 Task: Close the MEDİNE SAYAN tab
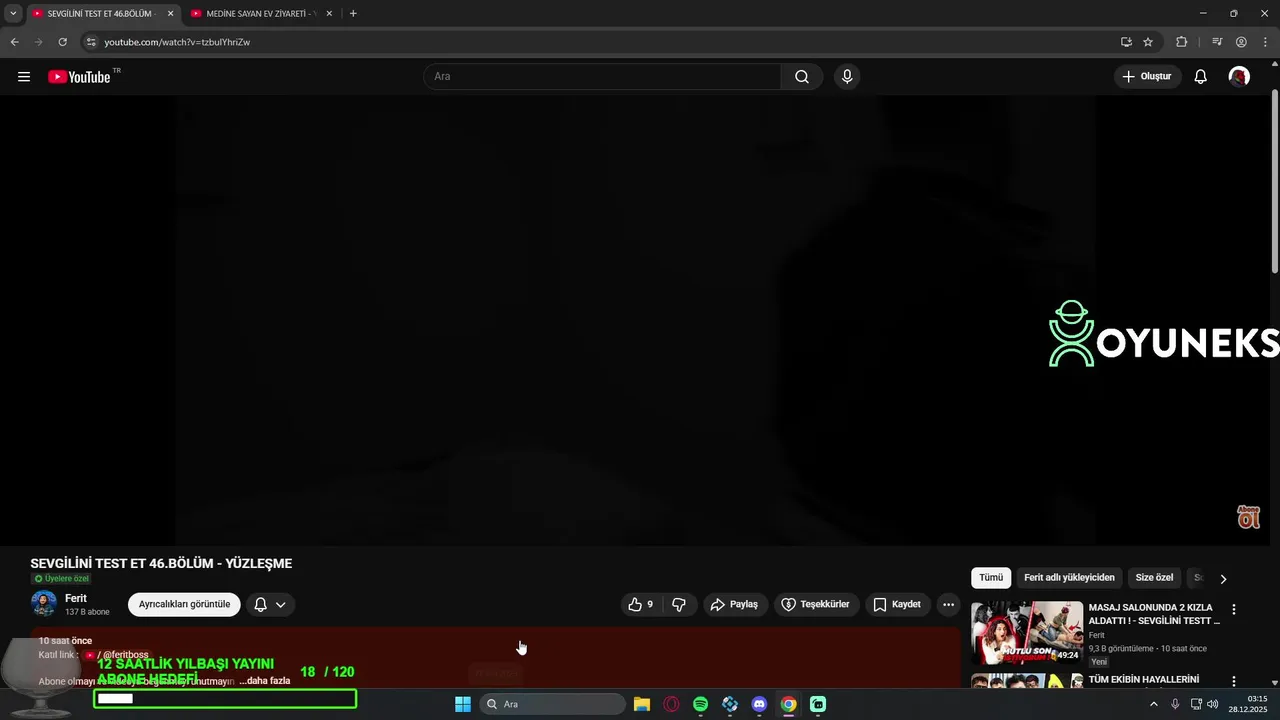coord(329,14)
